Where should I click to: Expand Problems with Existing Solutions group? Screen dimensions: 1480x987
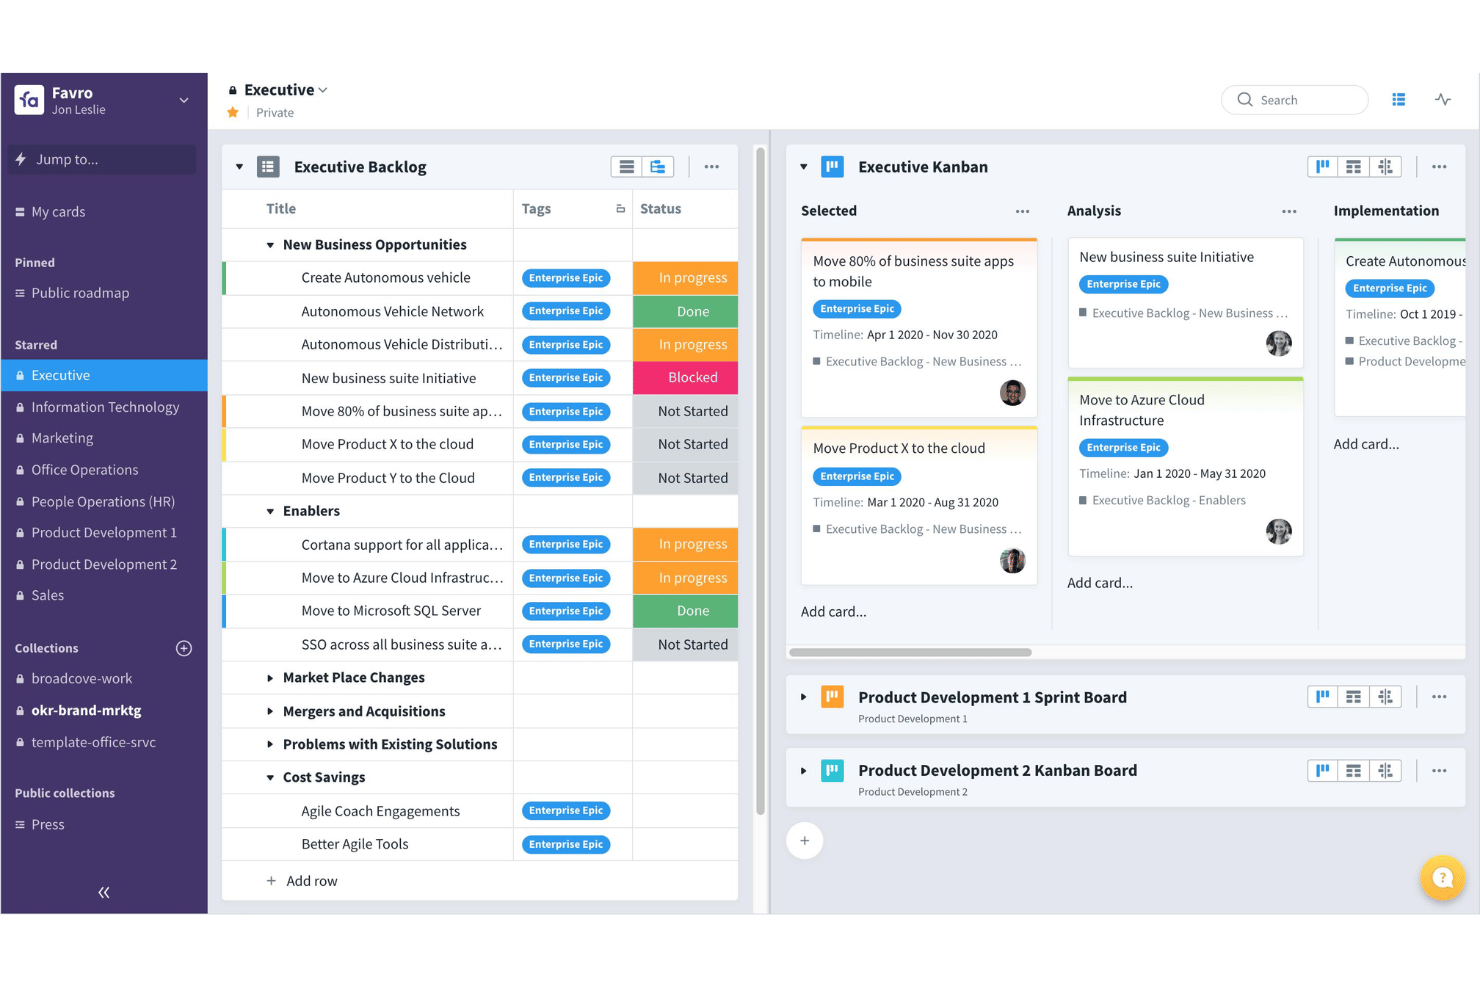tap(270, 745)
